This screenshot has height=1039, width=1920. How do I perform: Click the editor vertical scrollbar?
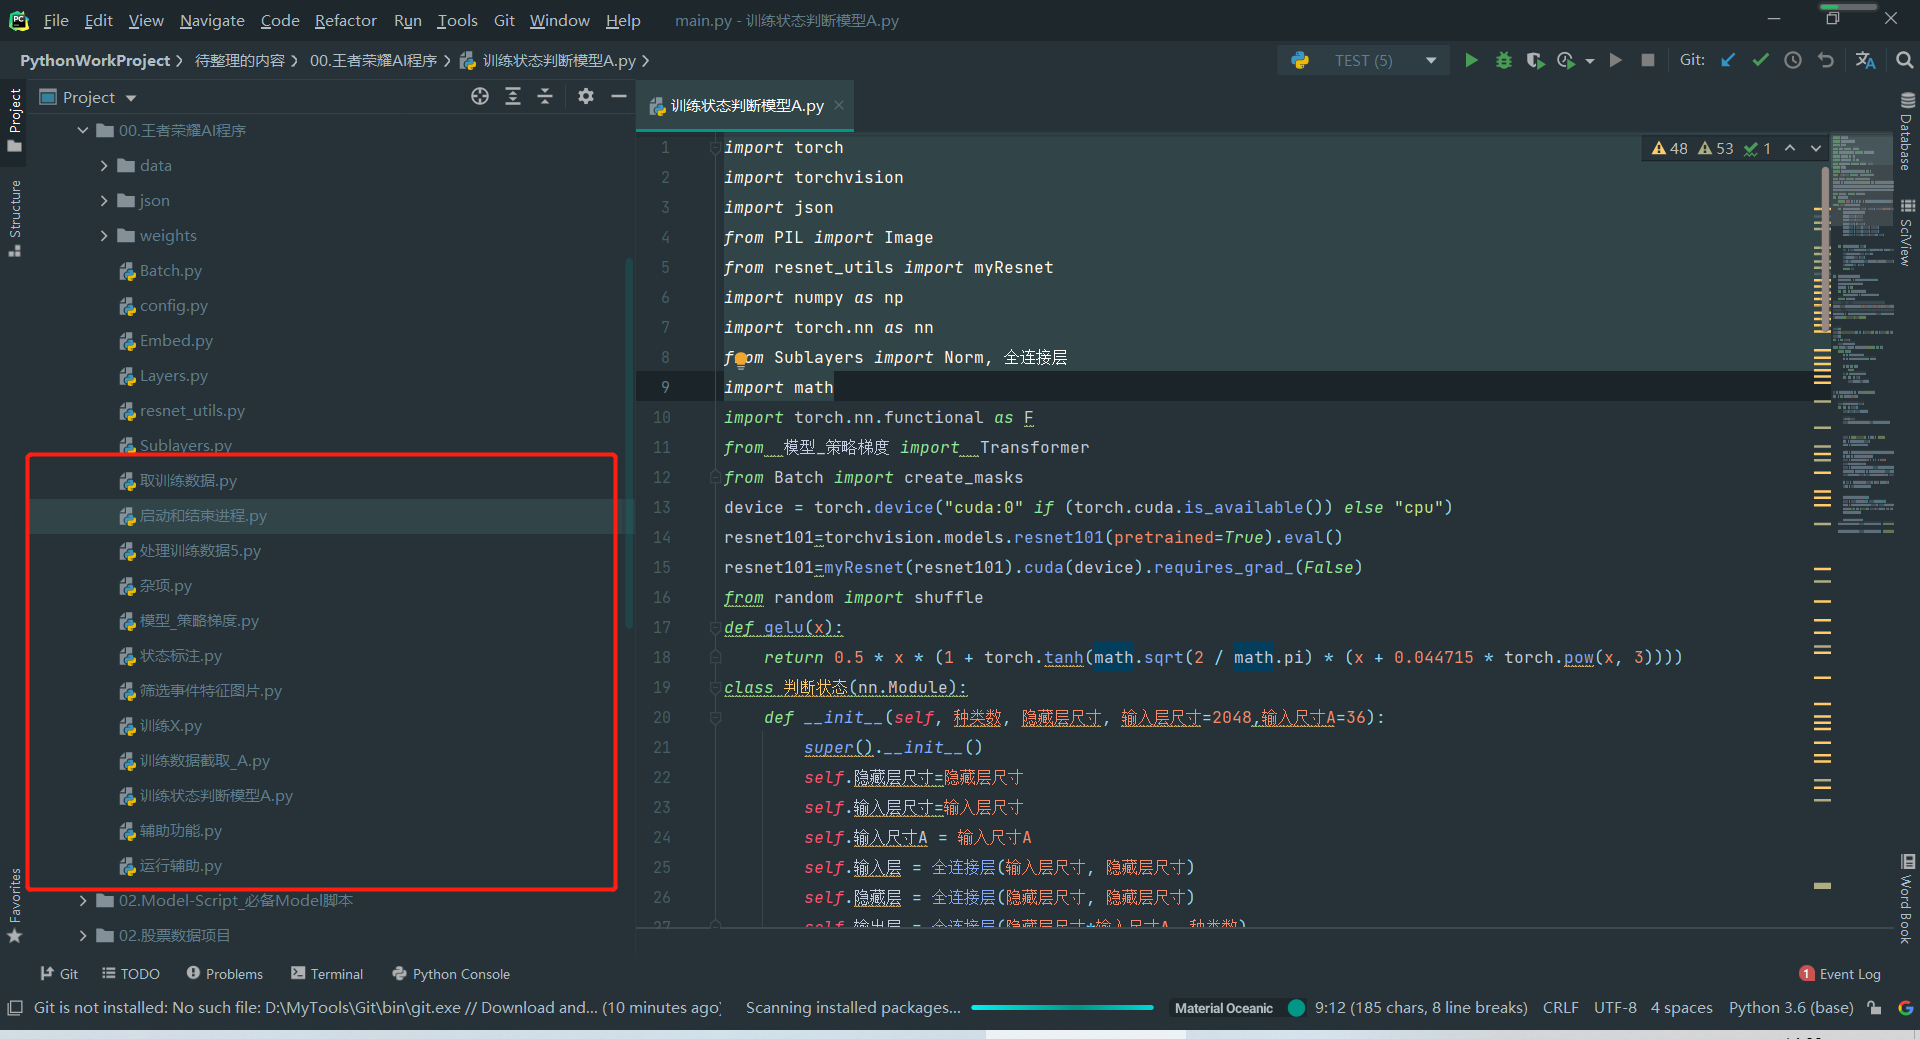pyautogui.click(x=1825, y=250)
